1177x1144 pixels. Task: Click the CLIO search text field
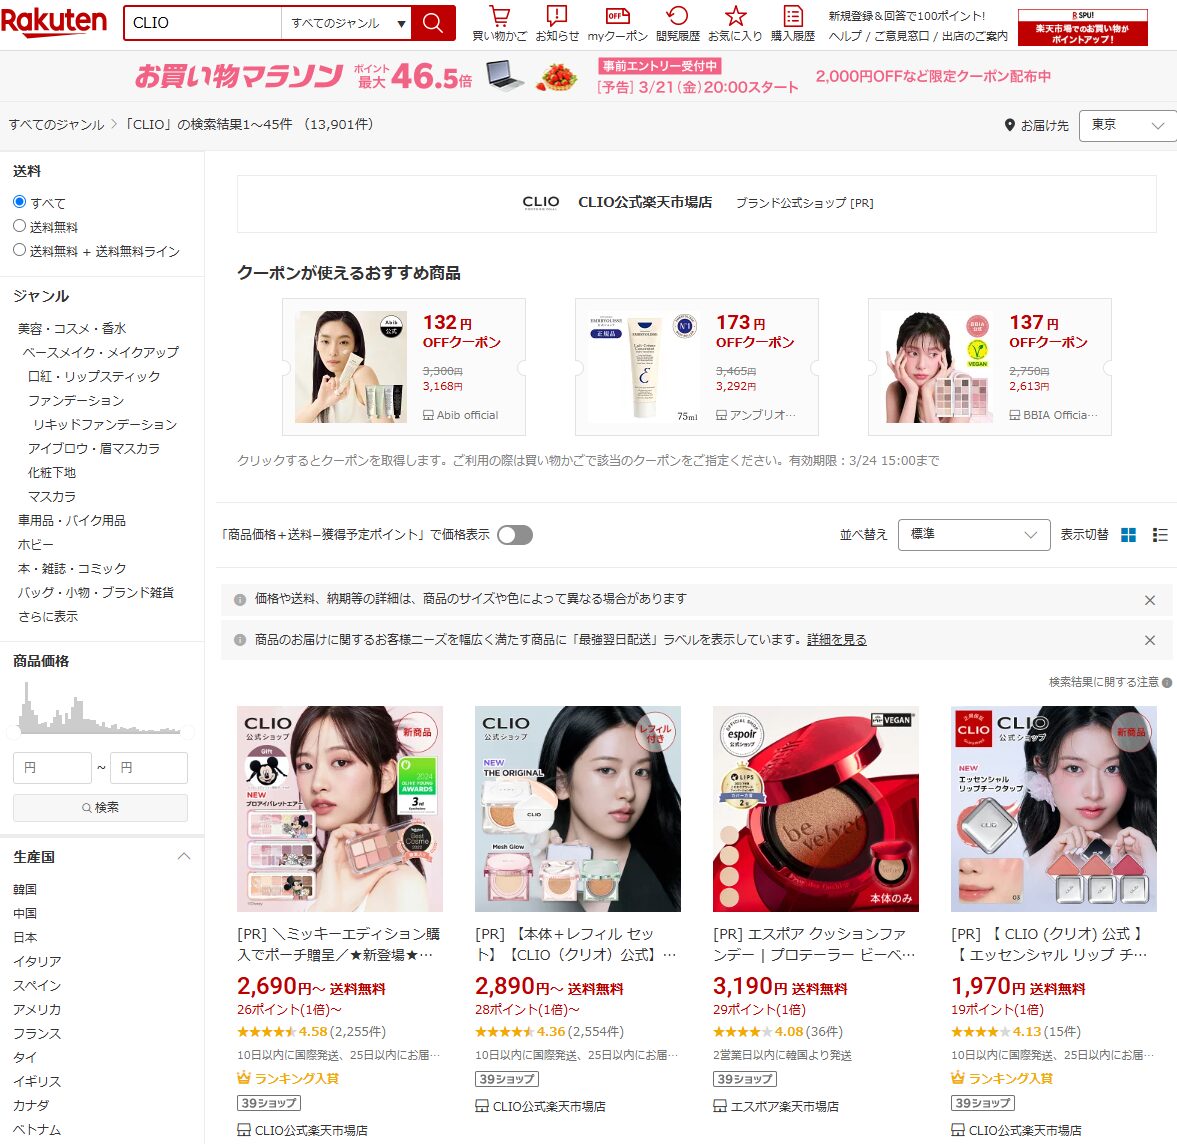(203, 23)
